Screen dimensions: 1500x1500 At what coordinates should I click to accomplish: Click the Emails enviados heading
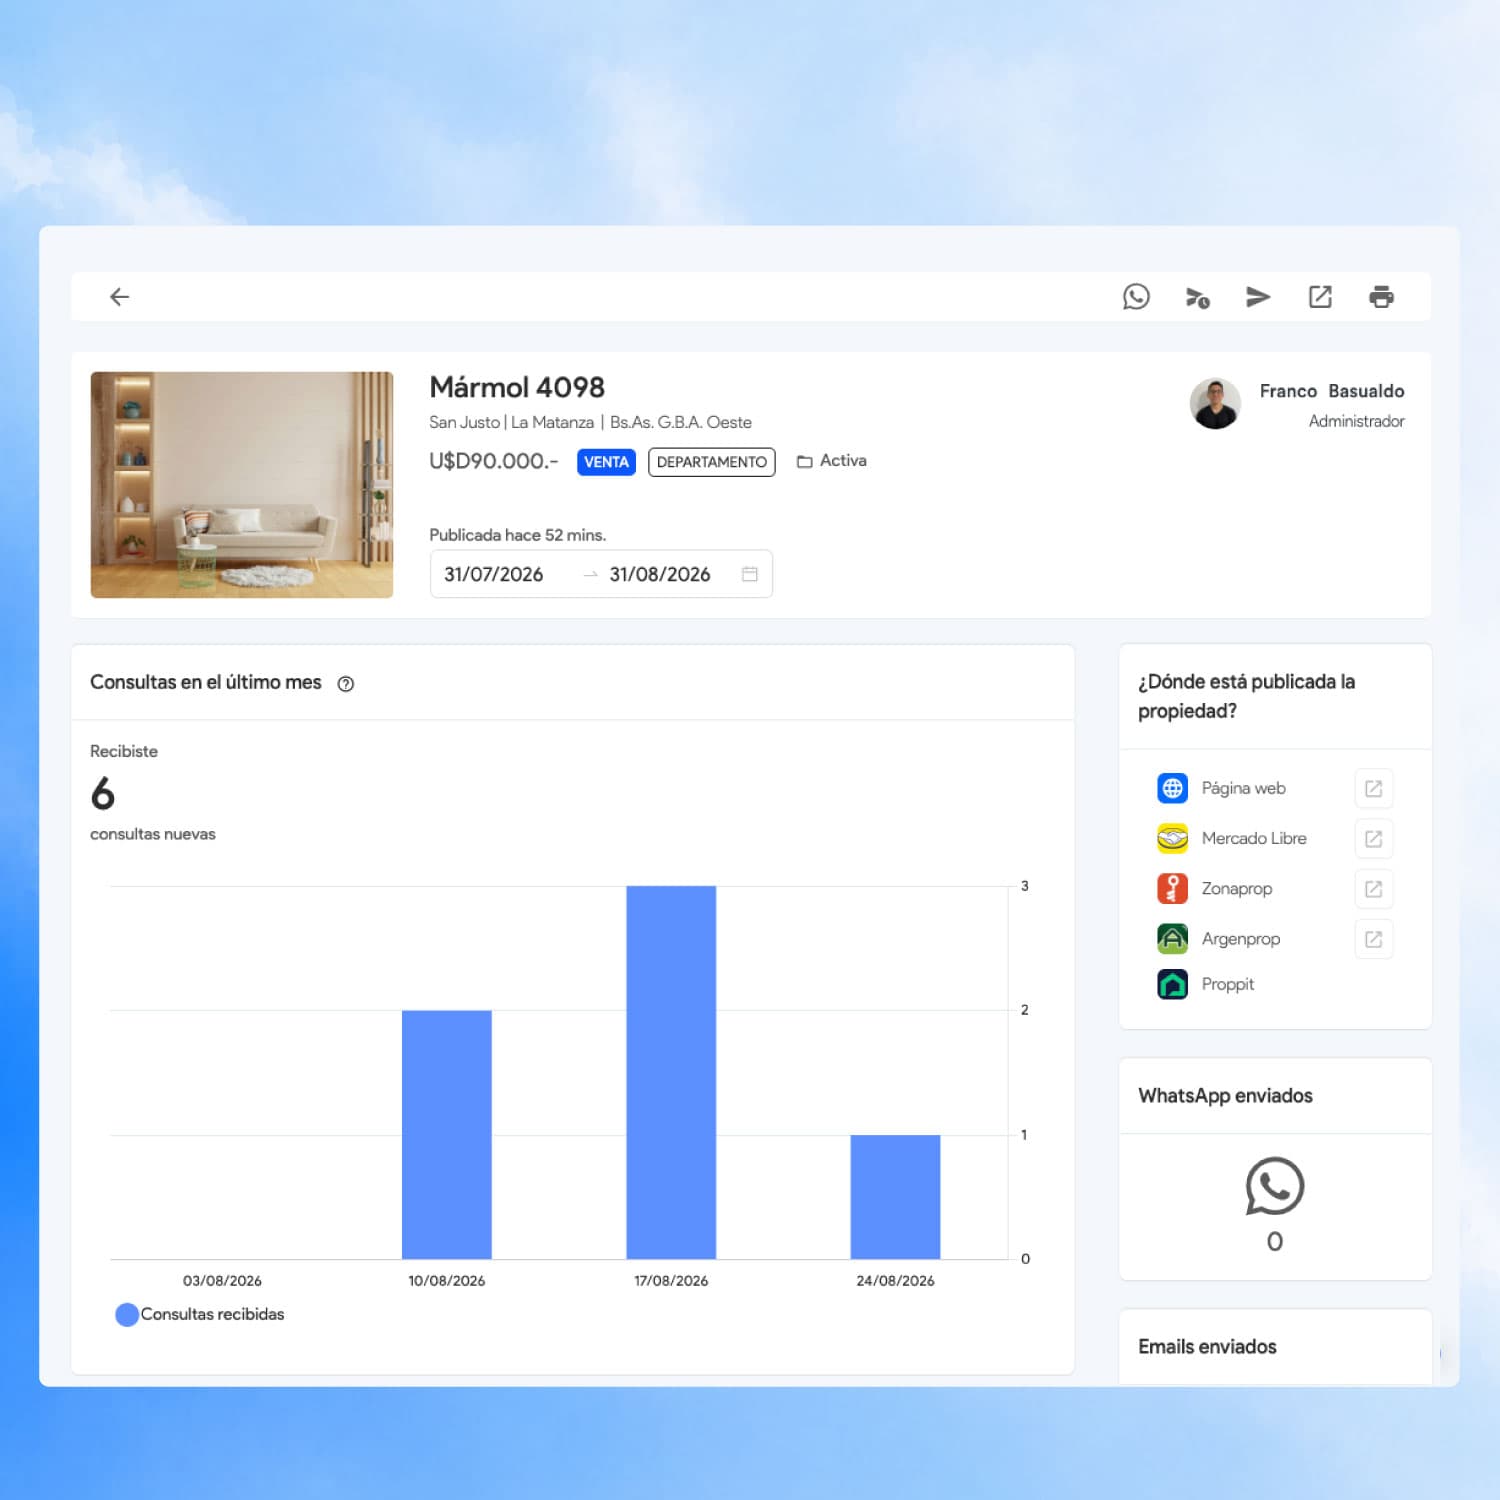point(1207,1347)
